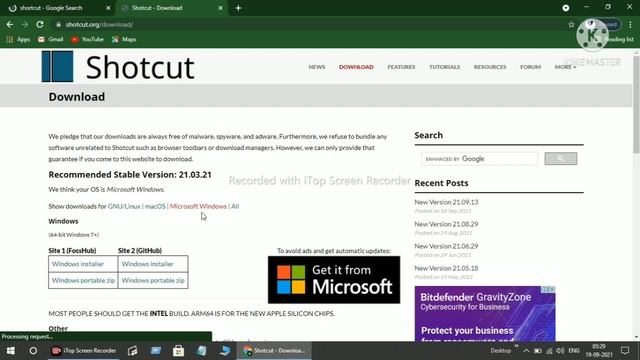Open YouTube bookmark

pos(87,39)
